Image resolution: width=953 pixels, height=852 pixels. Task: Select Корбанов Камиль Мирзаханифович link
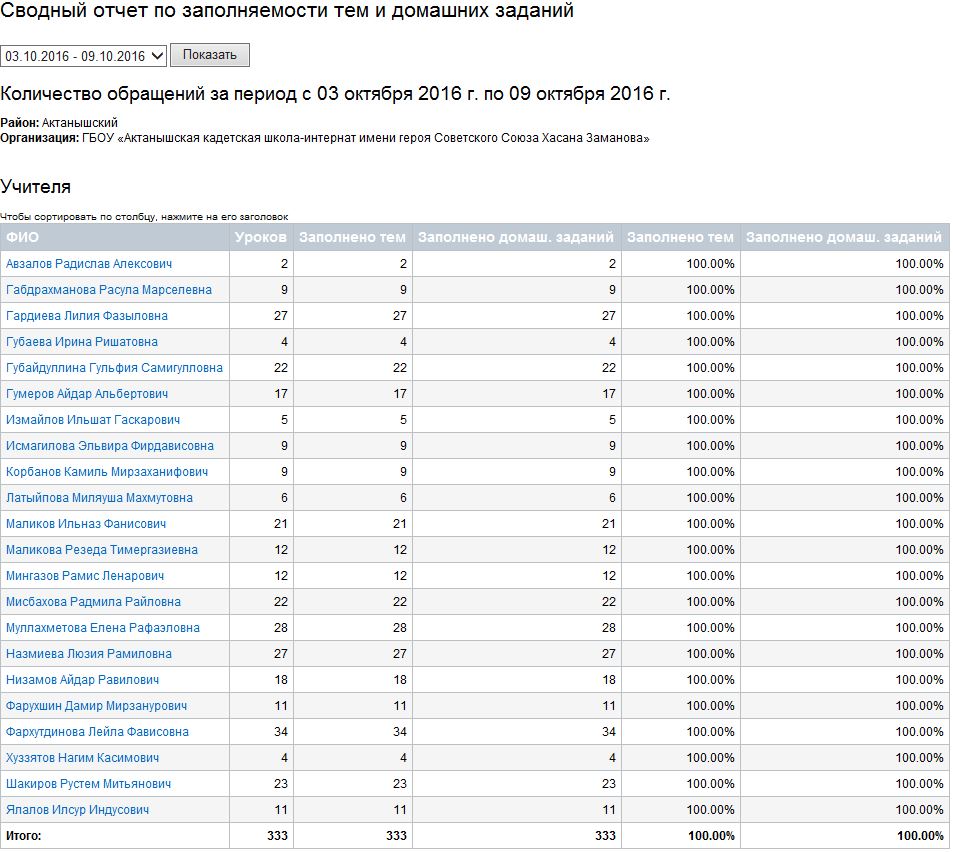[107, 472]
